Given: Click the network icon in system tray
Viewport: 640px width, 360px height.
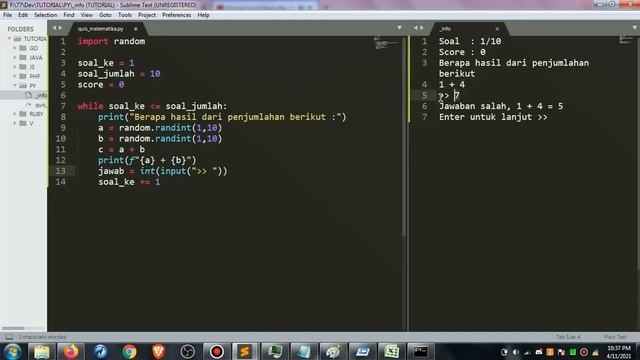Looking at the screenshot, I should click(527, 352).
